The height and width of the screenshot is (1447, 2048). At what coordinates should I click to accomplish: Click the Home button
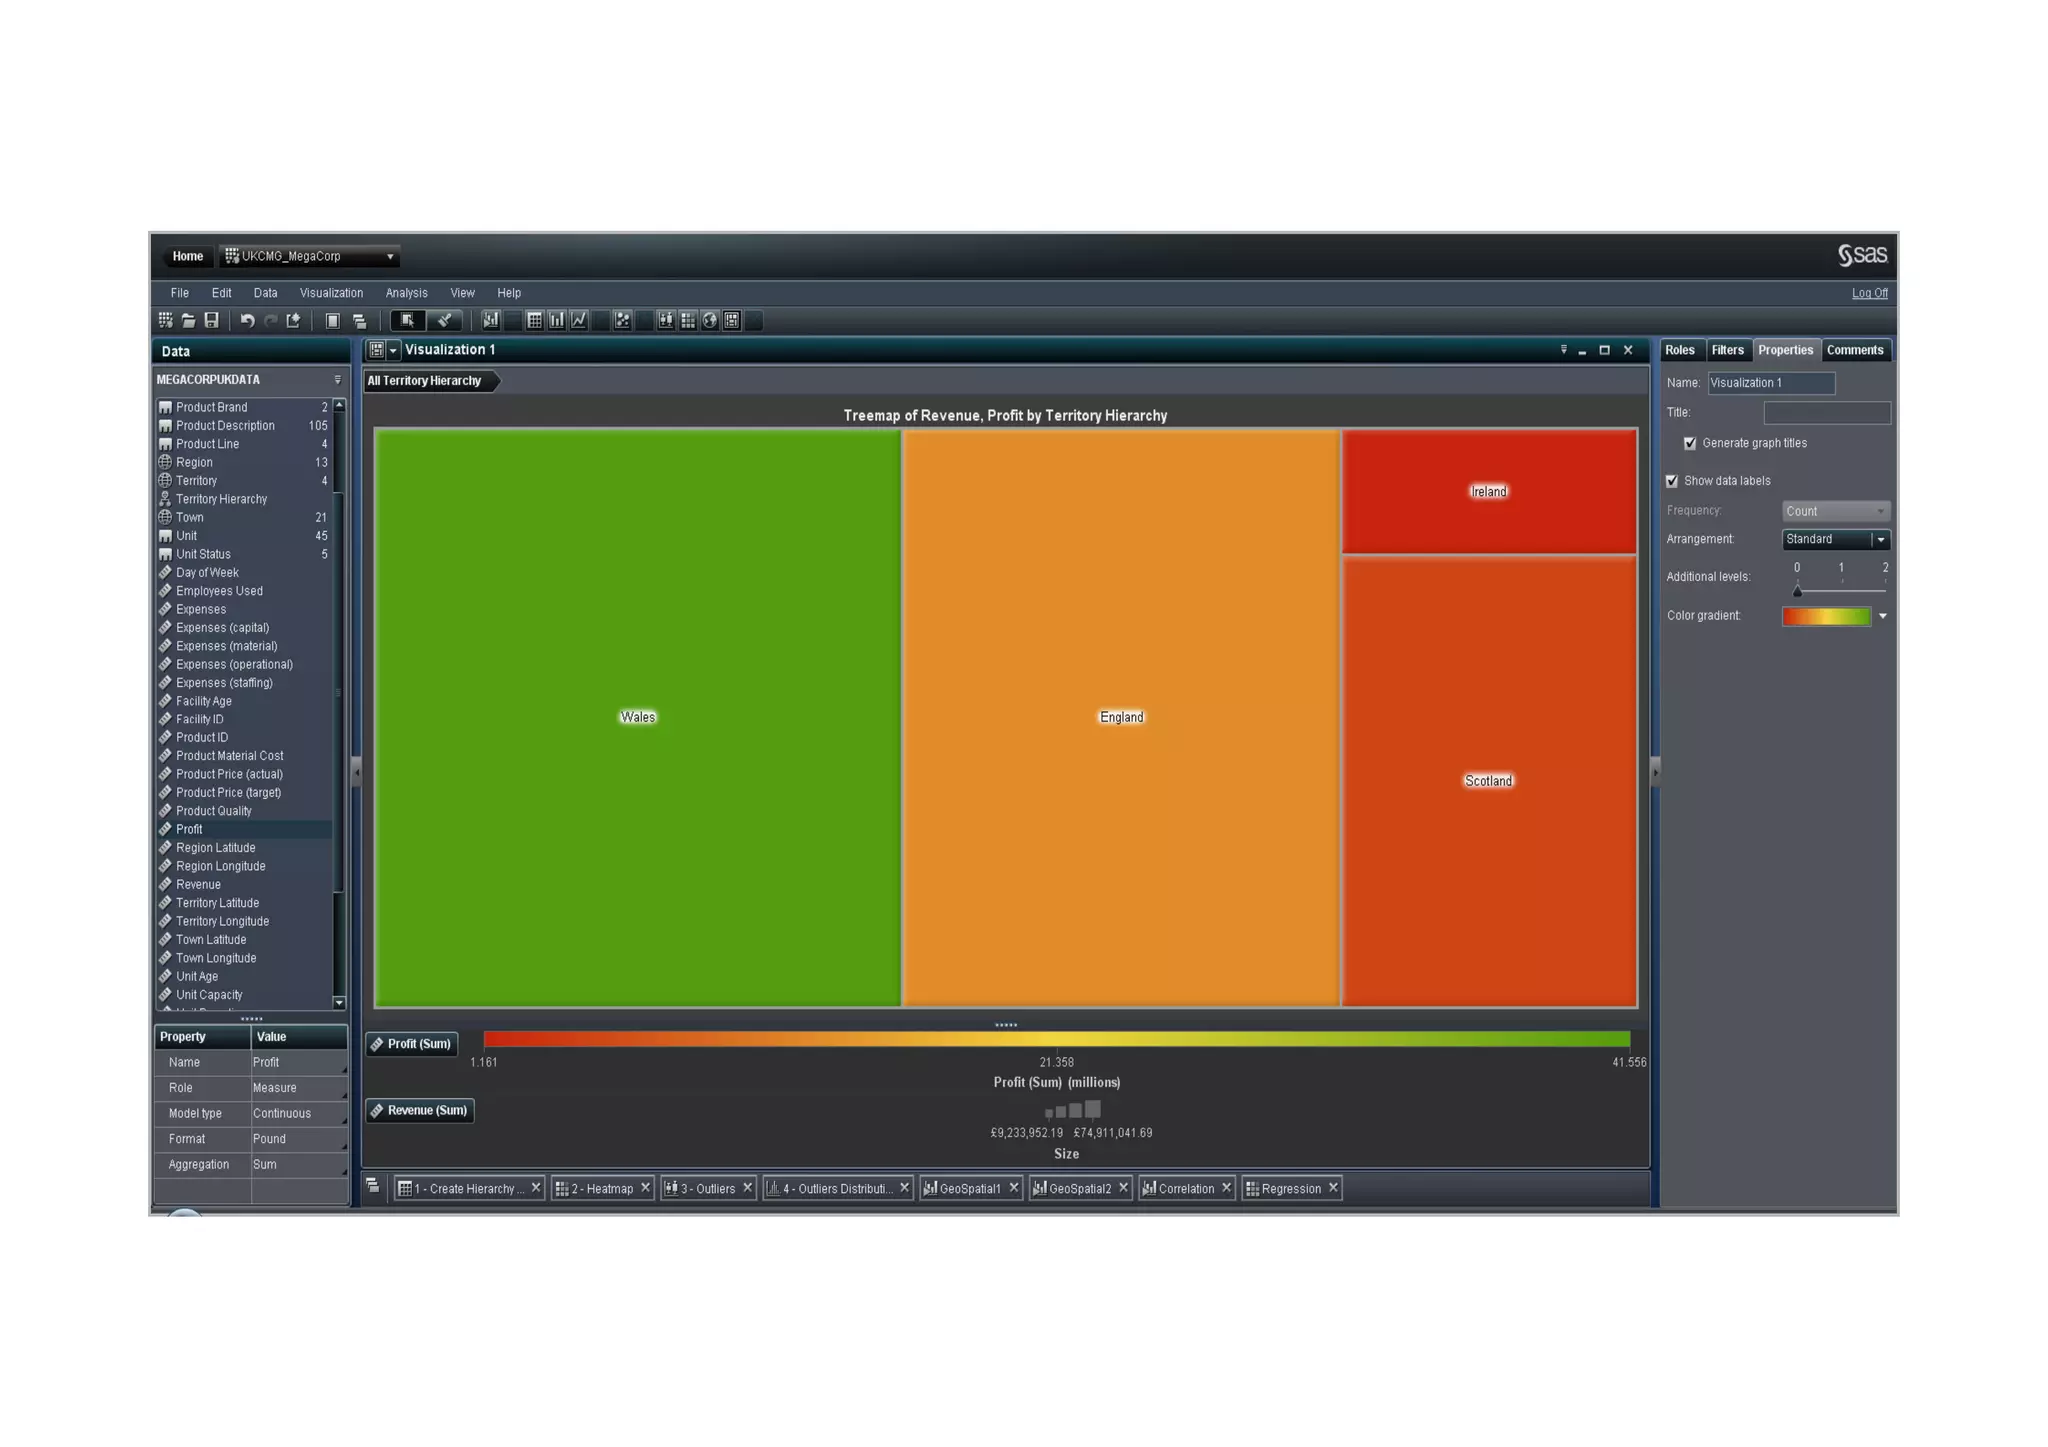click(x=187, y=257)
